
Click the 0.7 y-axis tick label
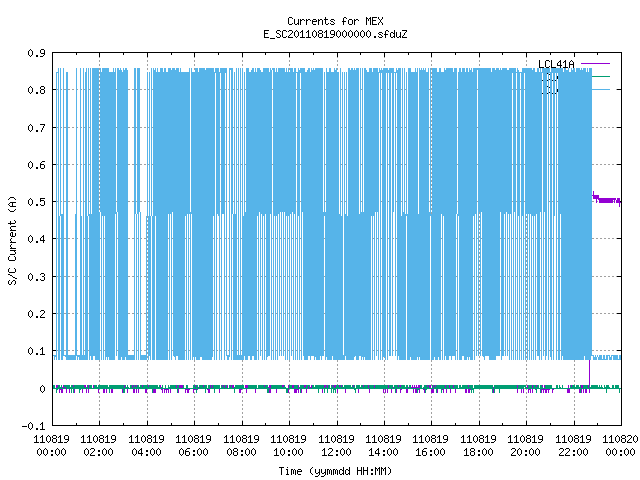coord(36,128)
